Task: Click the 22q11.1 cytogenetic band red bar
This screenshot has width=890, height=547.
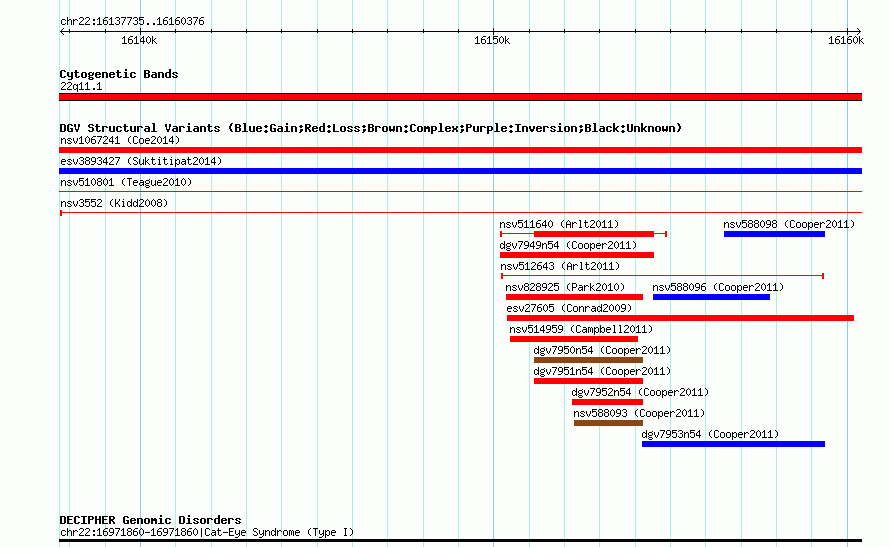Action: pos(460,97)
